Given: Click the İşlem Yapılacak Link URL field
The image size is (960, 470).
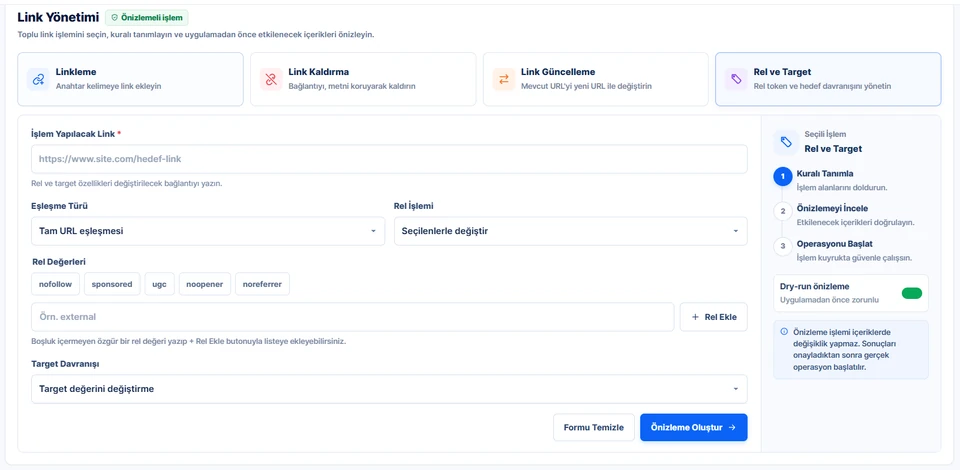Looking at the screenshot, I should pos(389,159).
